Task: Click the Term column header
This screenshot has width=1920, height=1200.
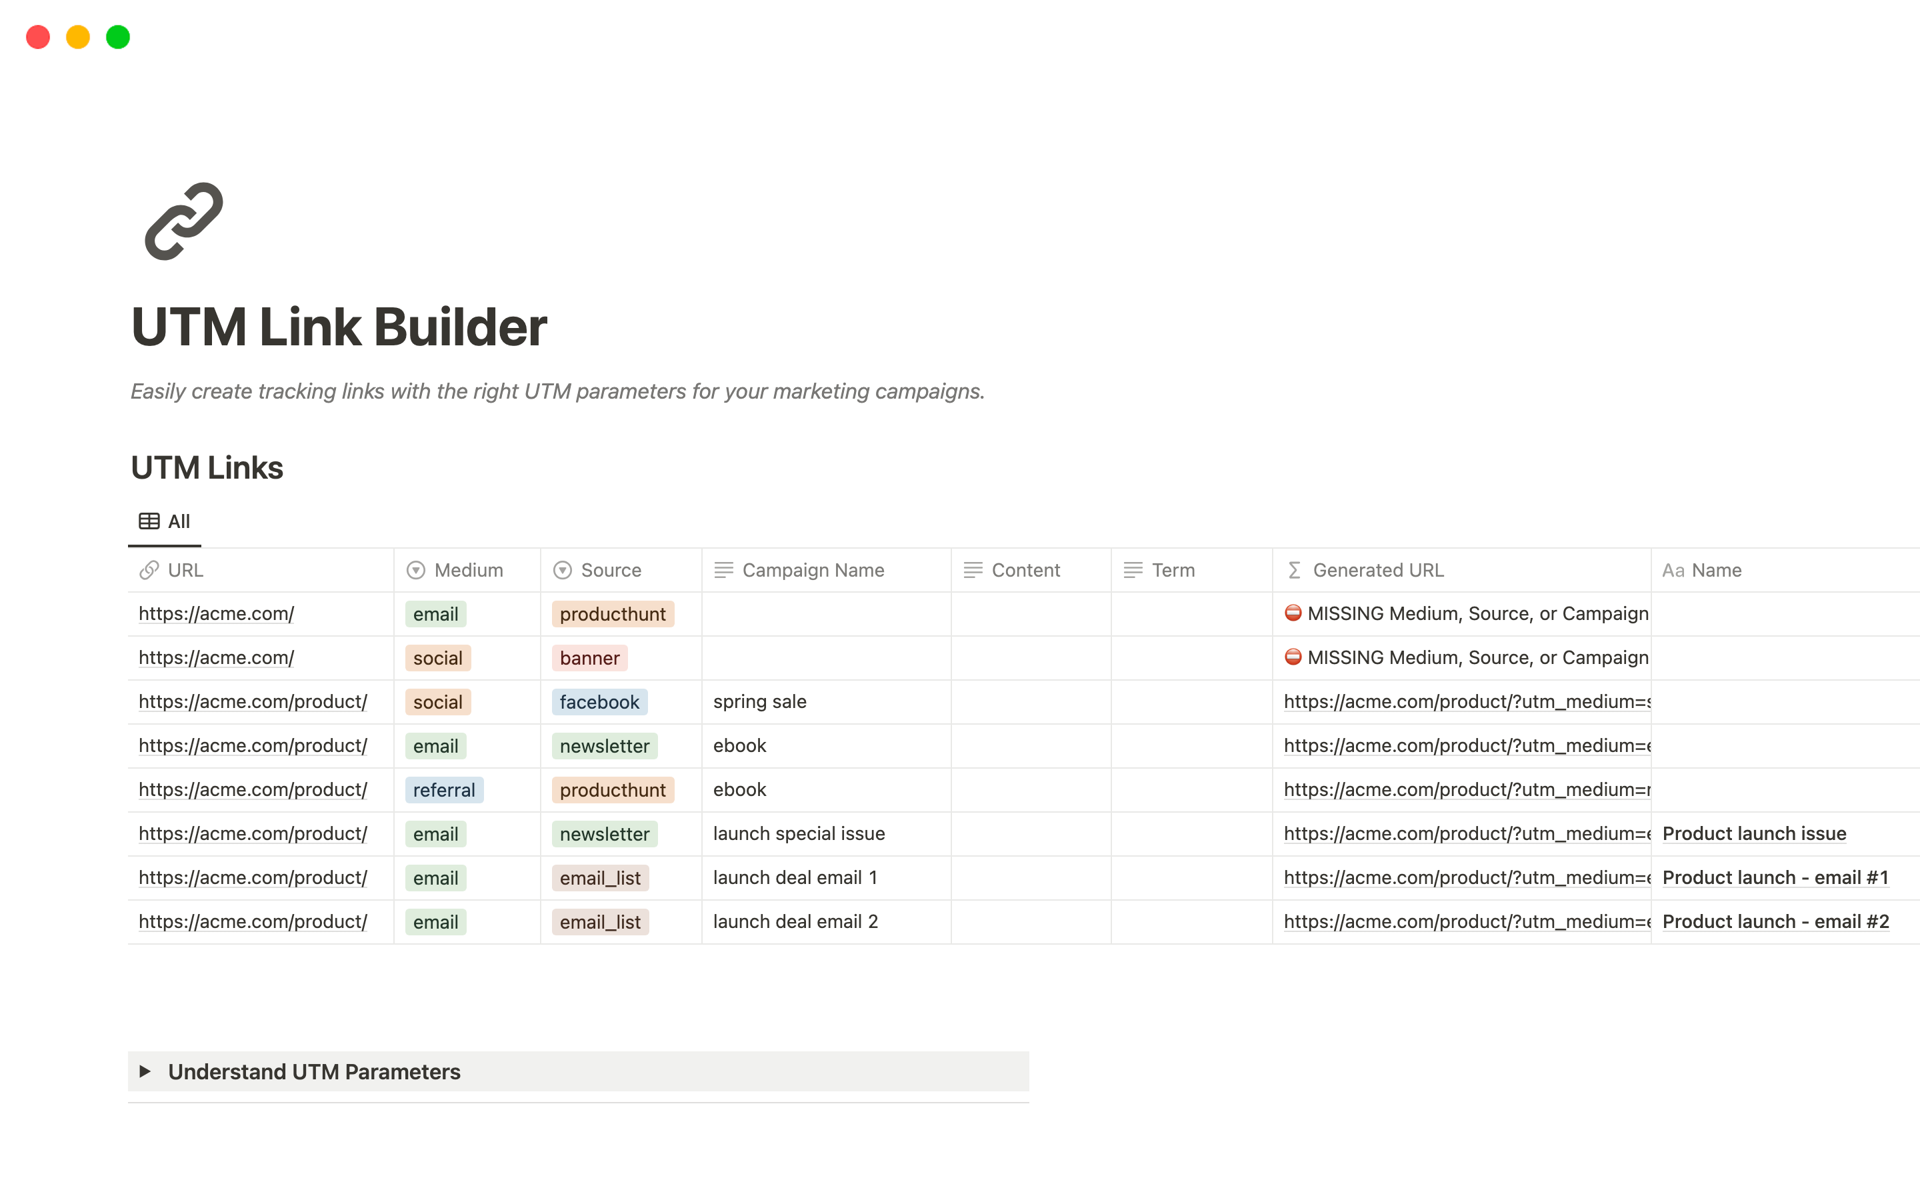Action: click(x=1174, y=569)
